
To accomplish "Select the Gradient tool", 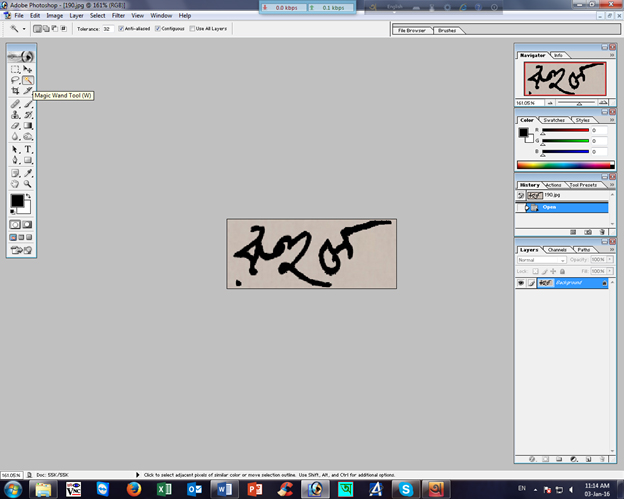I will 27,126.
